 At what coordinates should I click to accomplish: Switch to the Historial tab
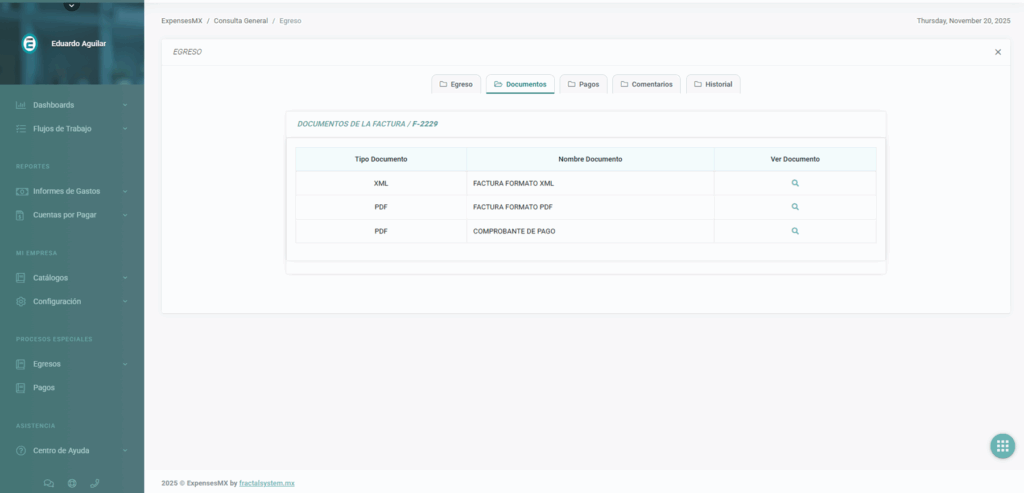pyautogui.click(x=713, y=84)
